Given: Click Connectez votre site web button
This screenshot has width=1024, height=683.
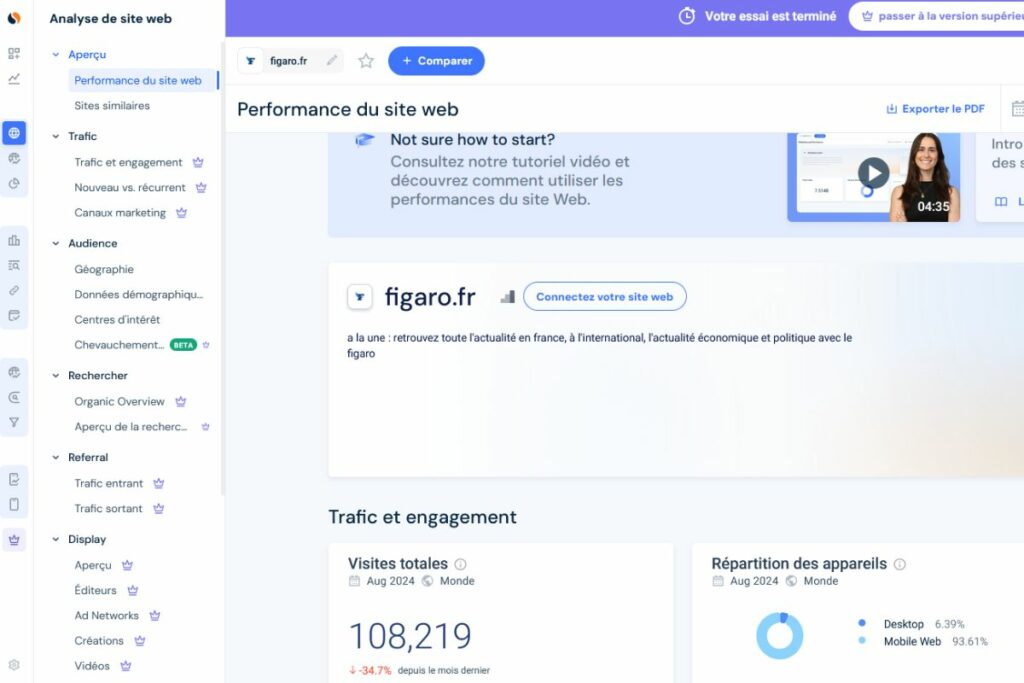Looking at the screenshot, I should click(x=604, y=297).
